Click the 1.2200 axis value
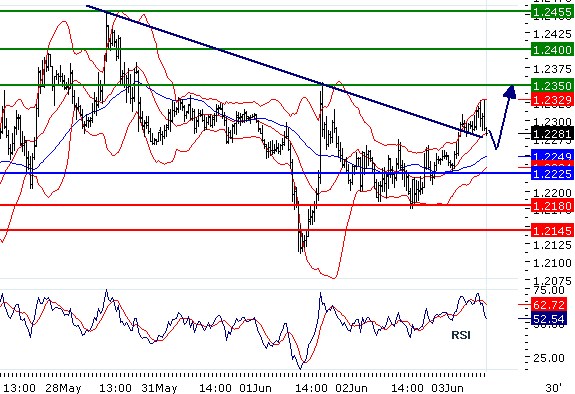 552,192
